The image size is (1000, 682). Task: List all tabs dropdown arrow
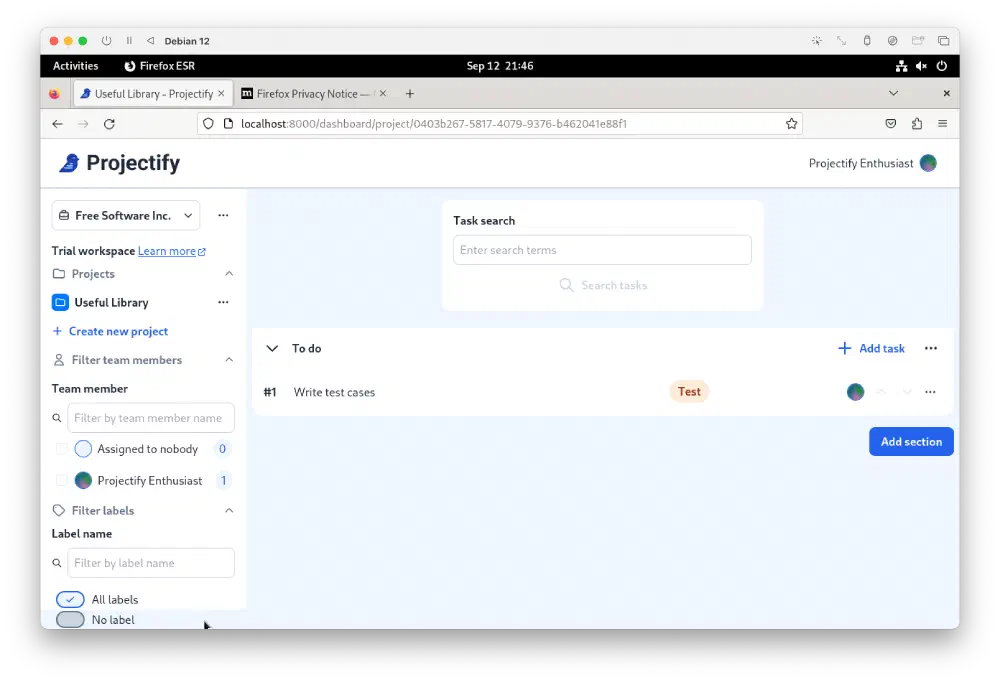coord(893,93)
